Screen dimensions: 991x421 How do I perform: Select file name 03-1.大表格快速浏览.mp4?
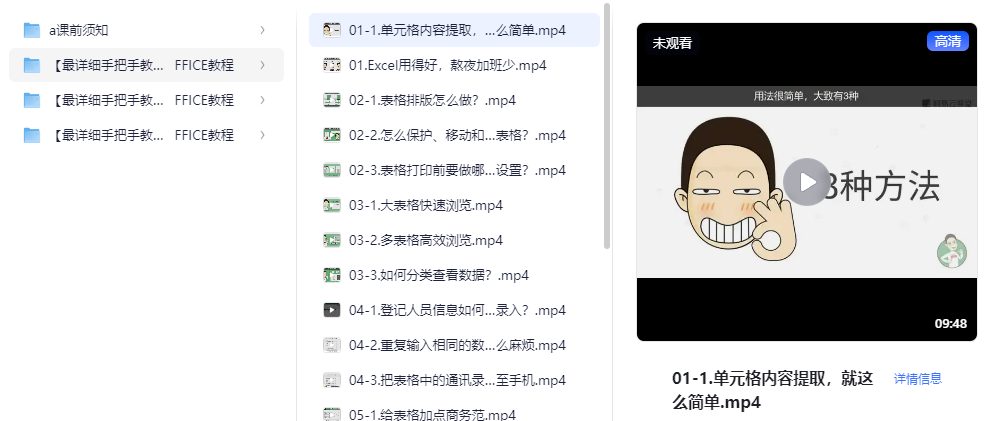coord(426,205)
